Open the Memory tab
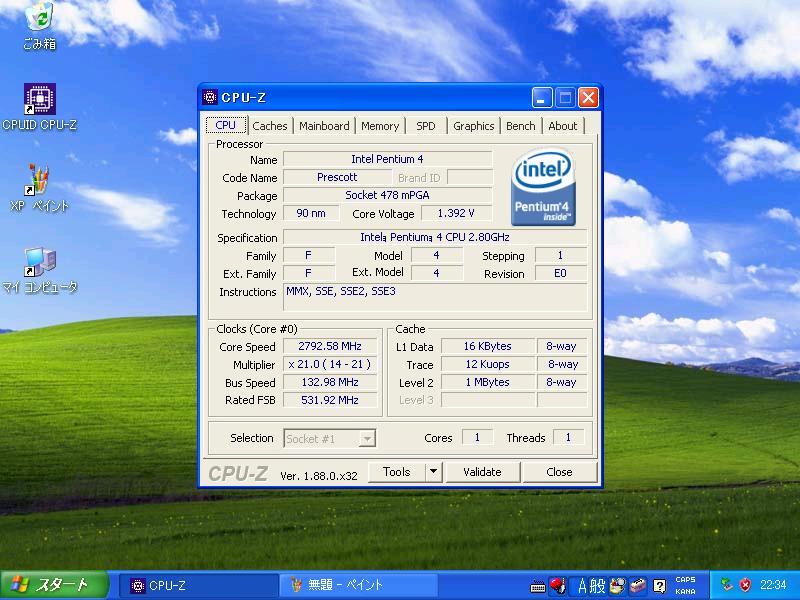Viewport: 800px width, 600px height. (380, 126)
